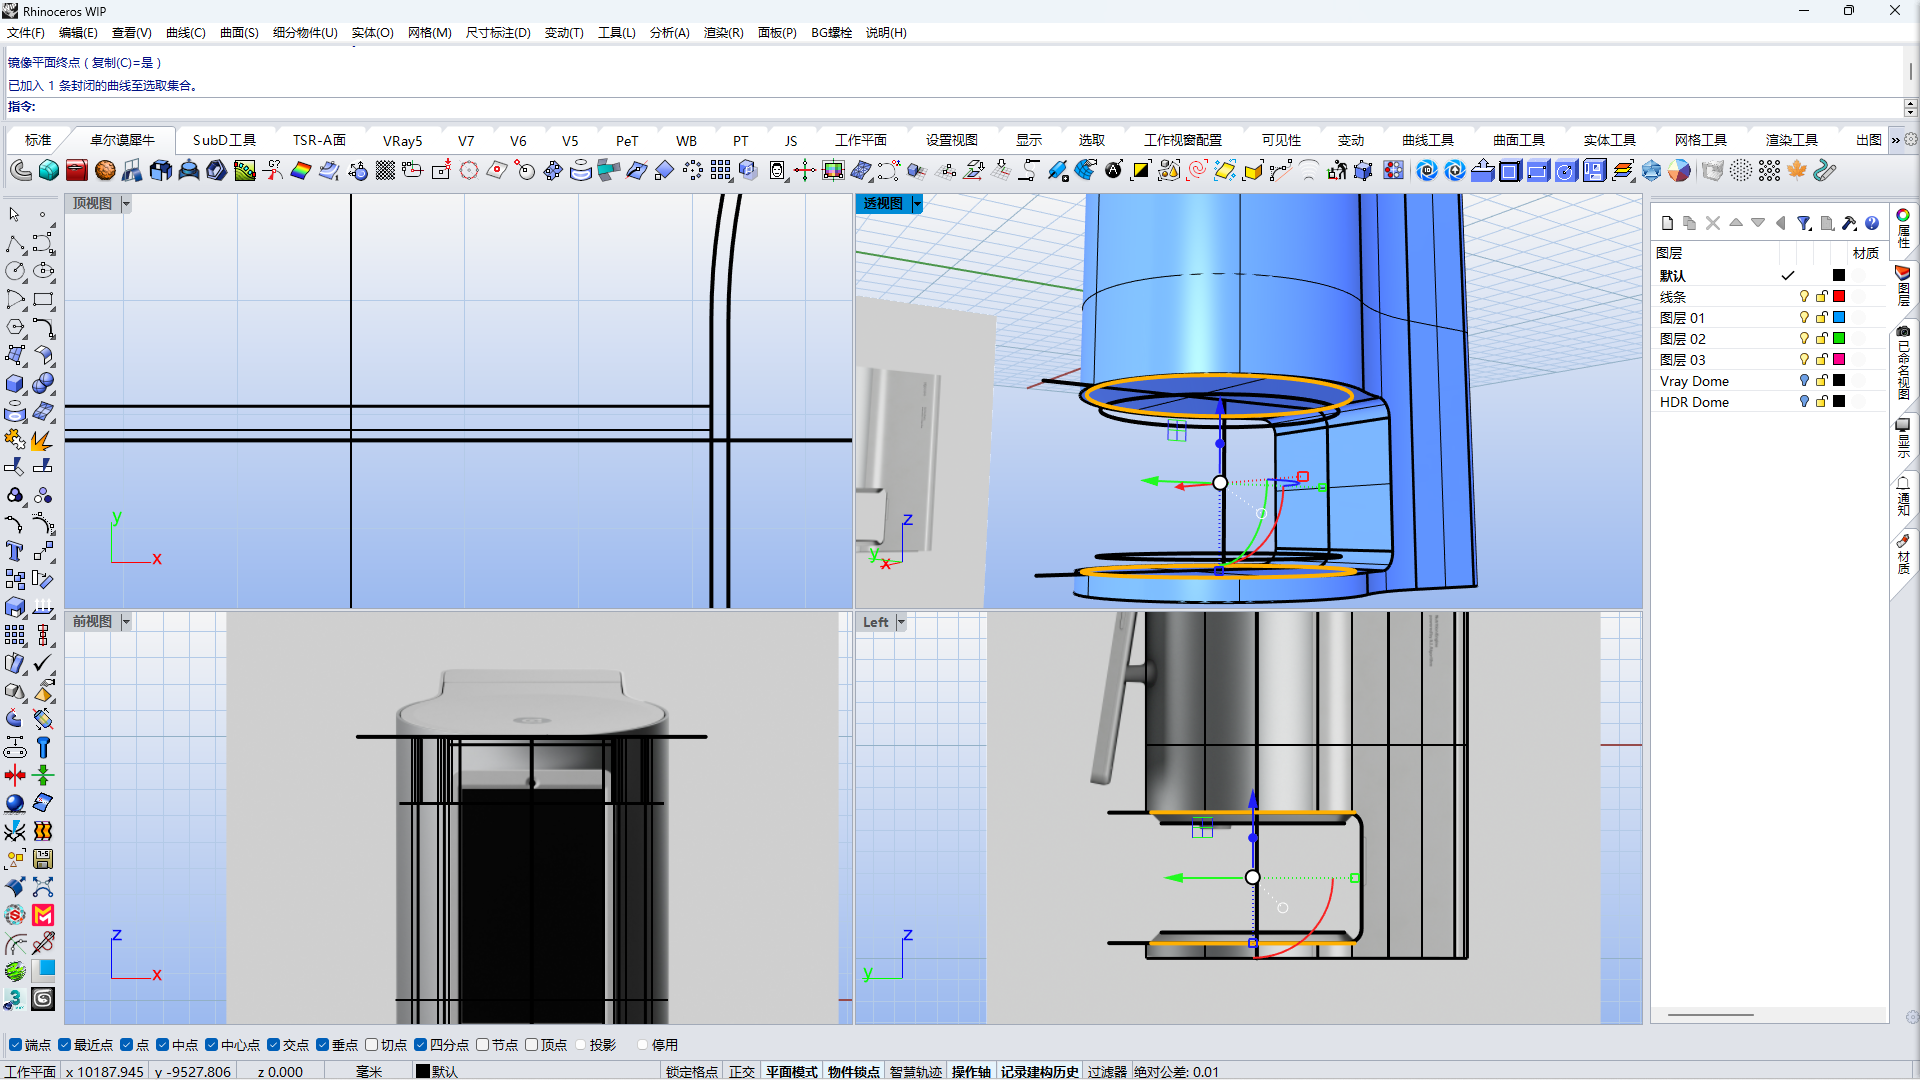Image resolution: width=1920 pixels, height=1080 pixels.
Task: Click the box solid tool icon
Action: [14, 383]
